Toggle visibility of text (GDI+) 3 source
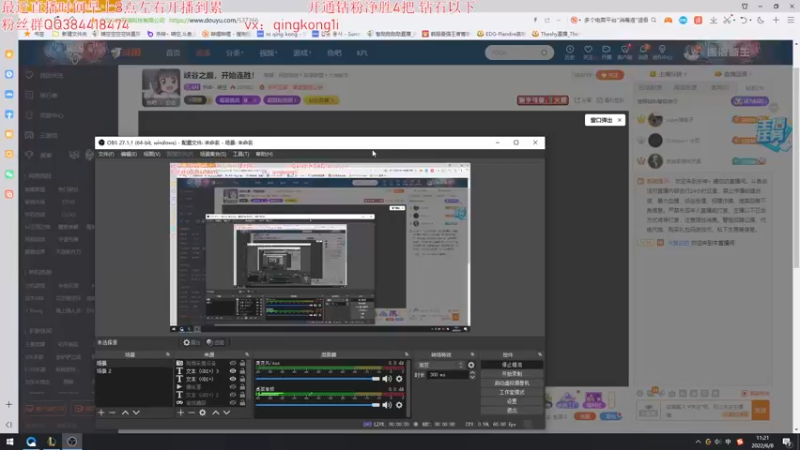The height and width of the screenshot is (450, 800). (233, 371)
